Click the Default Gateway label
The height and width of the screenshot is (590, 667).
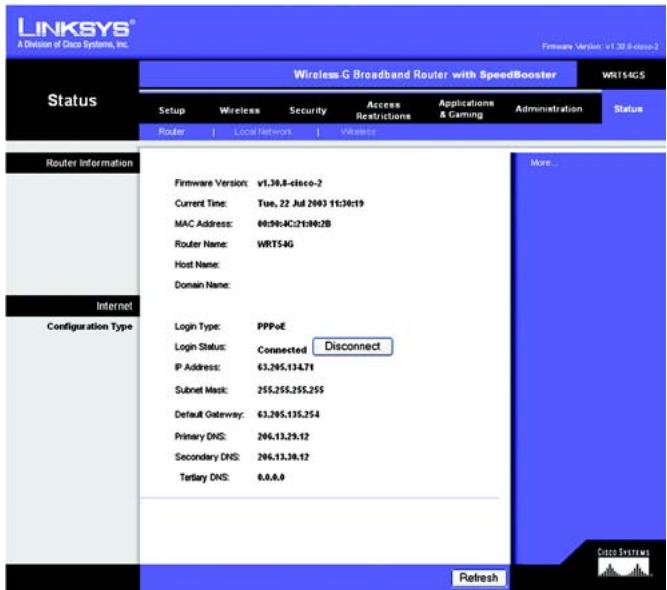[x=209, y=414]
